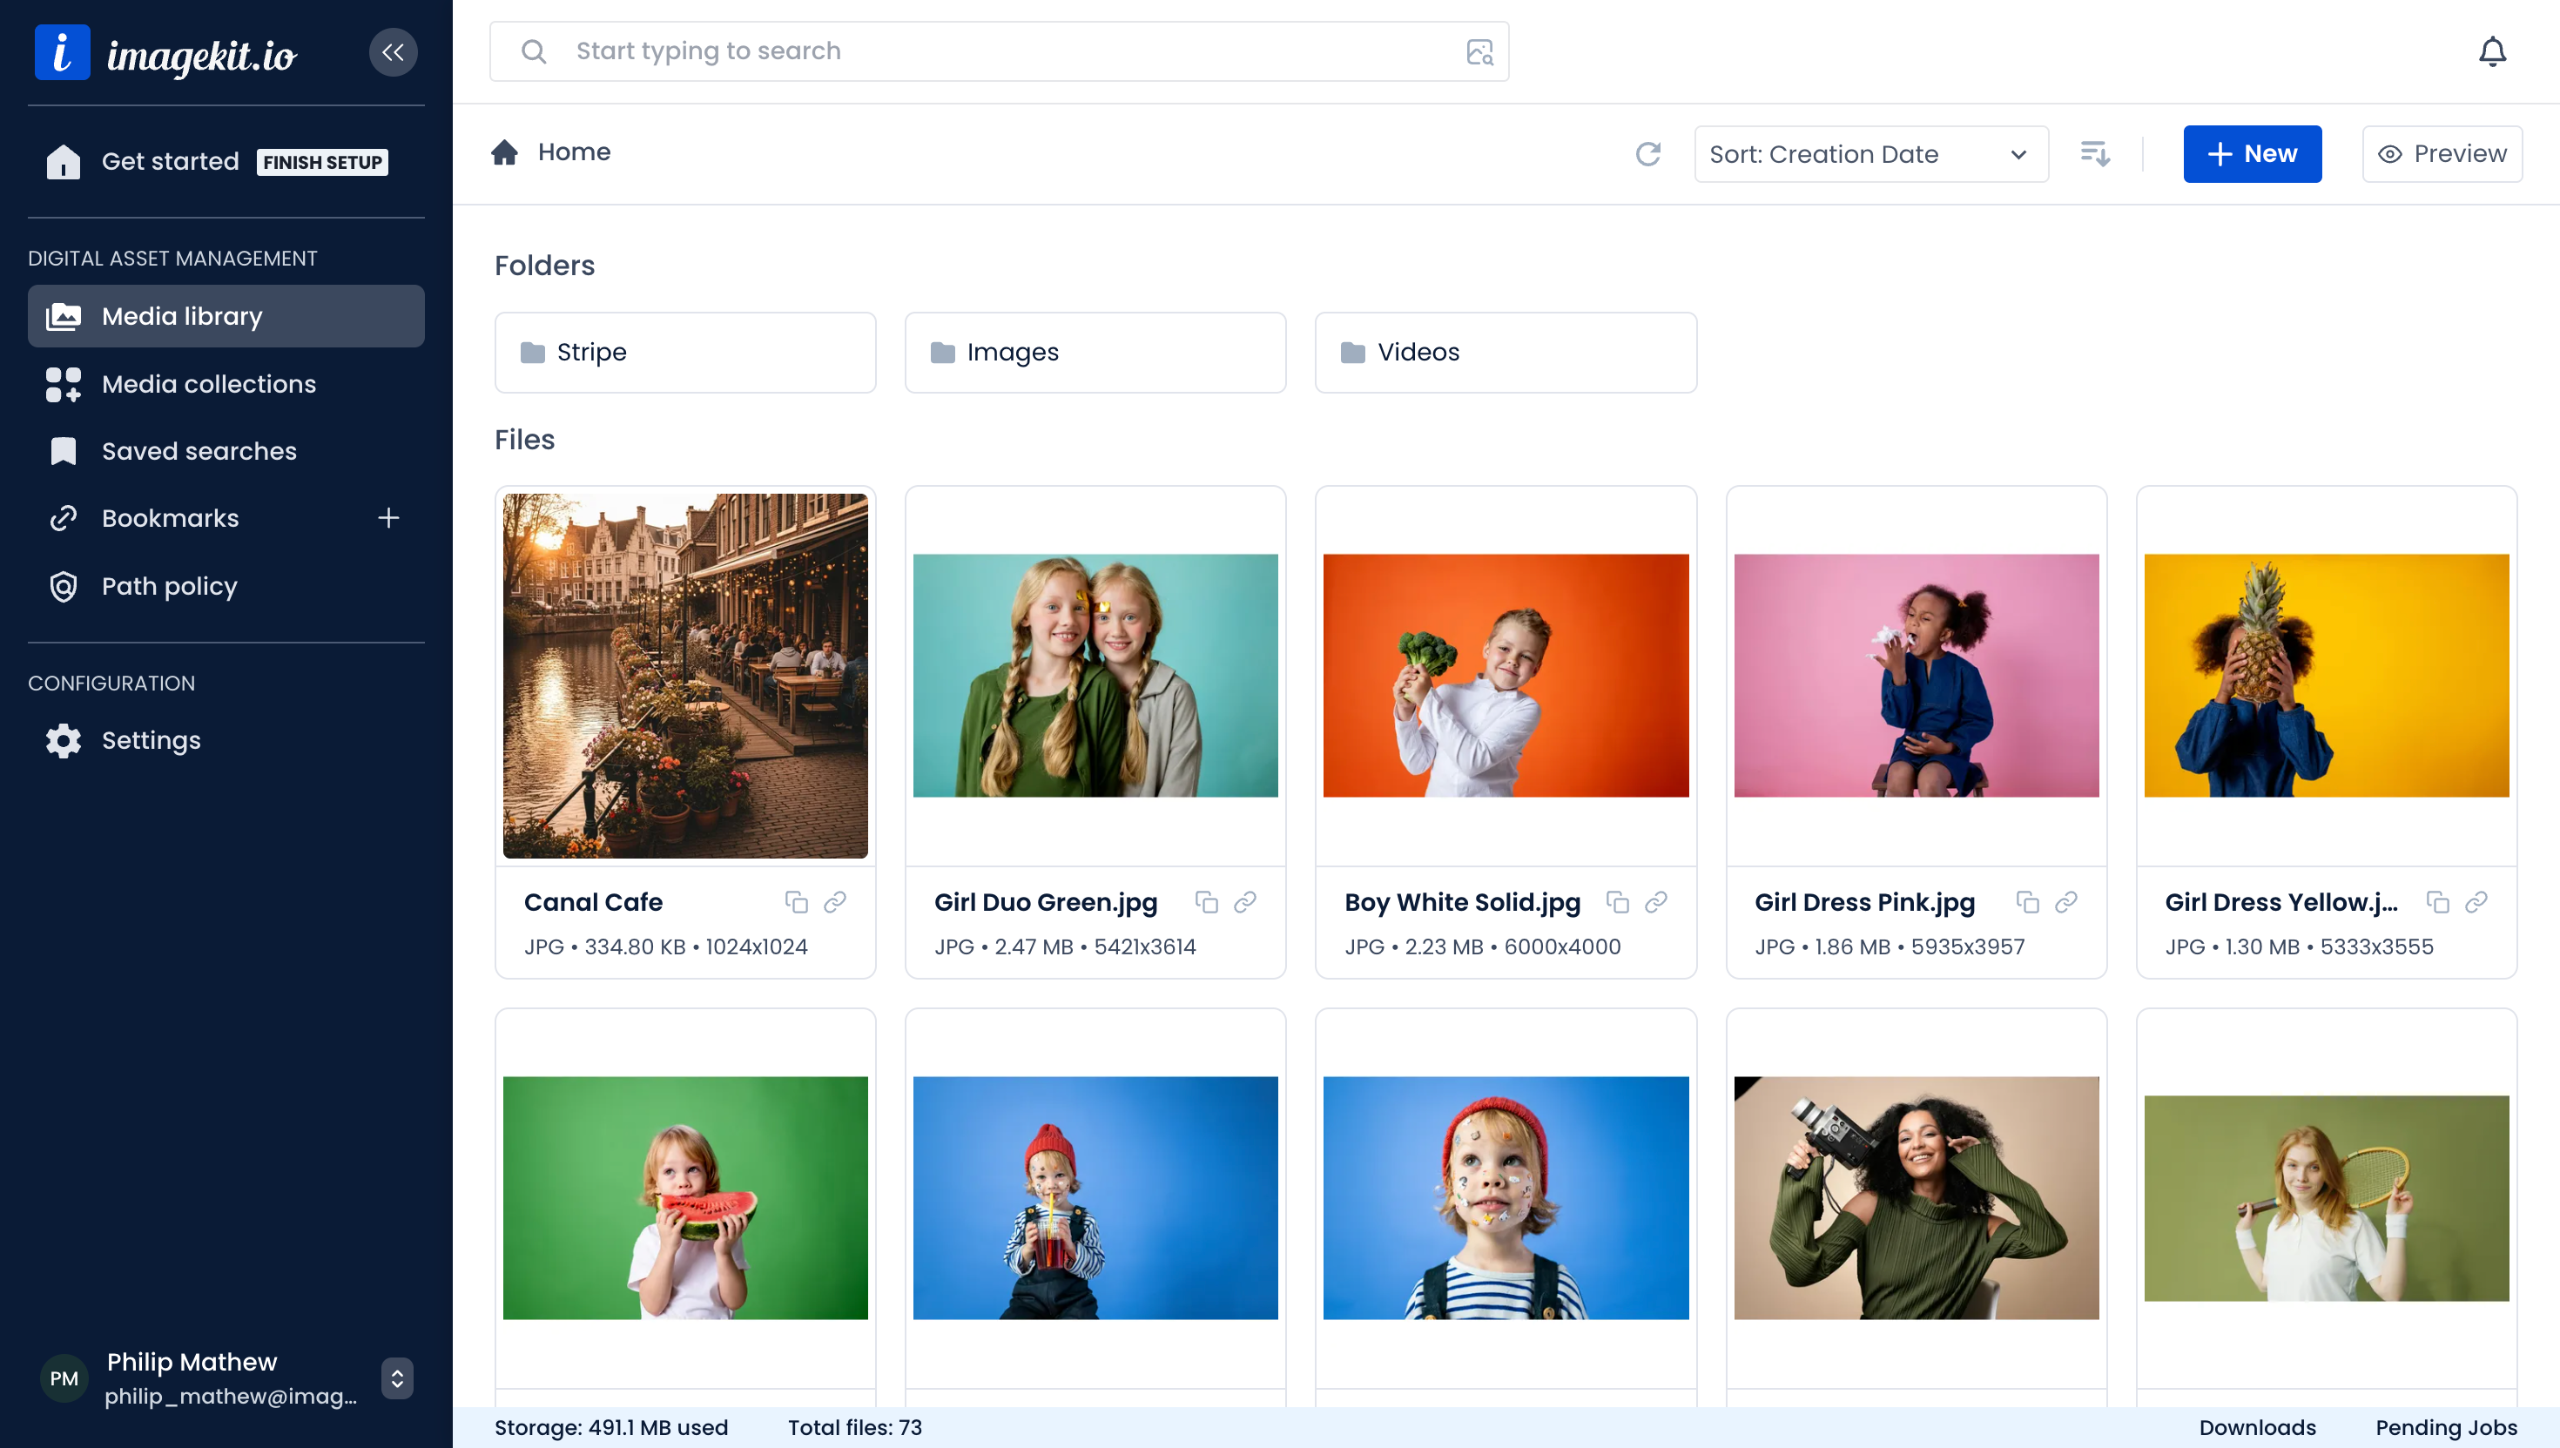Expand the Philip Mathew account switcher

pyautogui.click(x=397, y=1378)
